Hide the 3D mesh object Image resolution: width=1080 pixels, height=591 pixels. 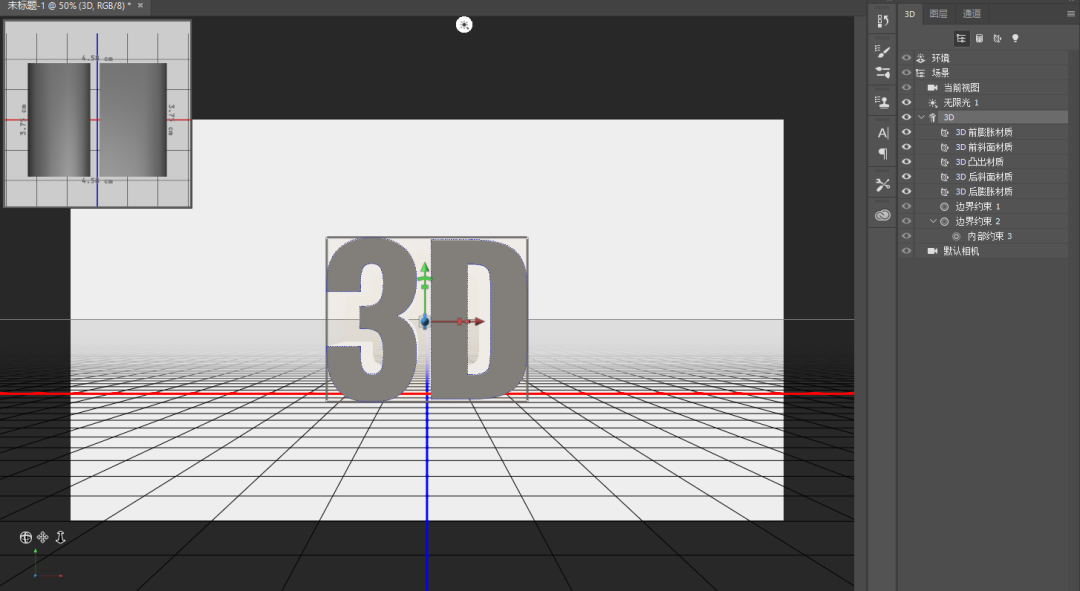906,117
